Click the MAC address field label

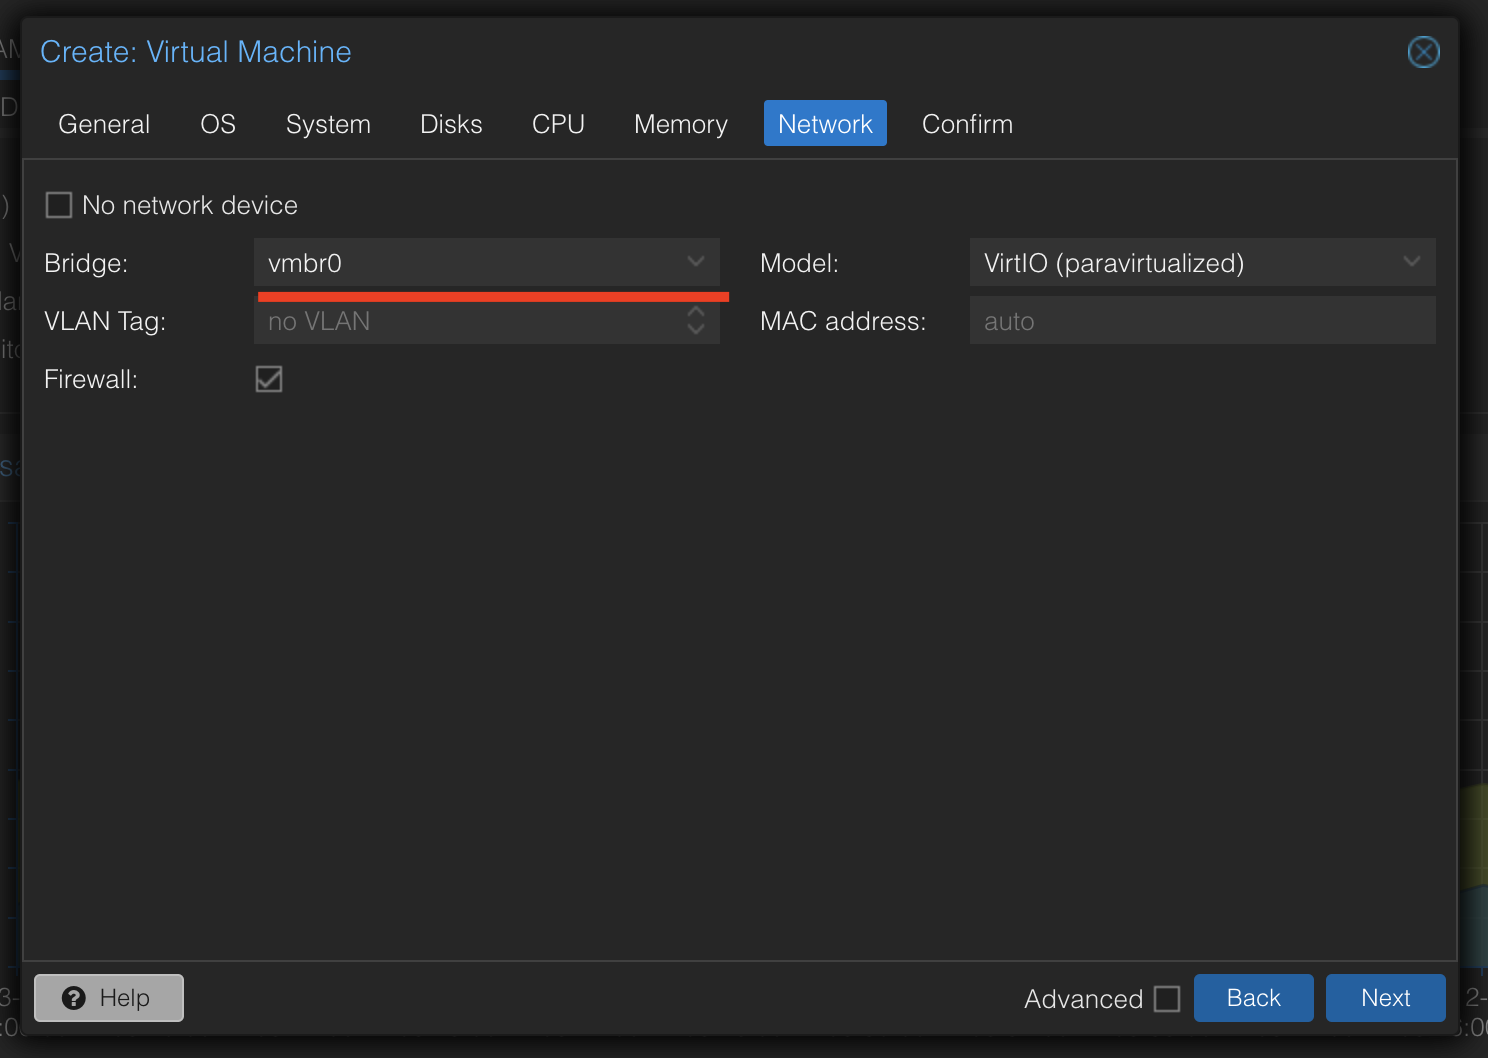[843, 321]
